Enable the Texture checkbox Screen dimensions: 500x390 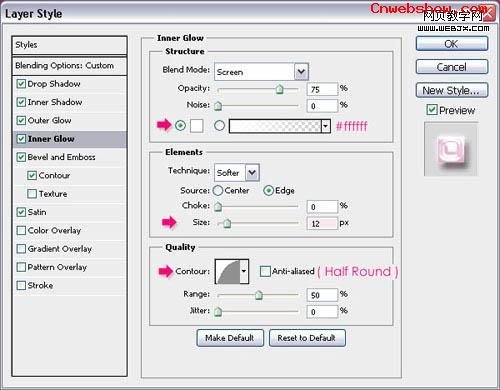pyautogui.click(x=32, y=194)
